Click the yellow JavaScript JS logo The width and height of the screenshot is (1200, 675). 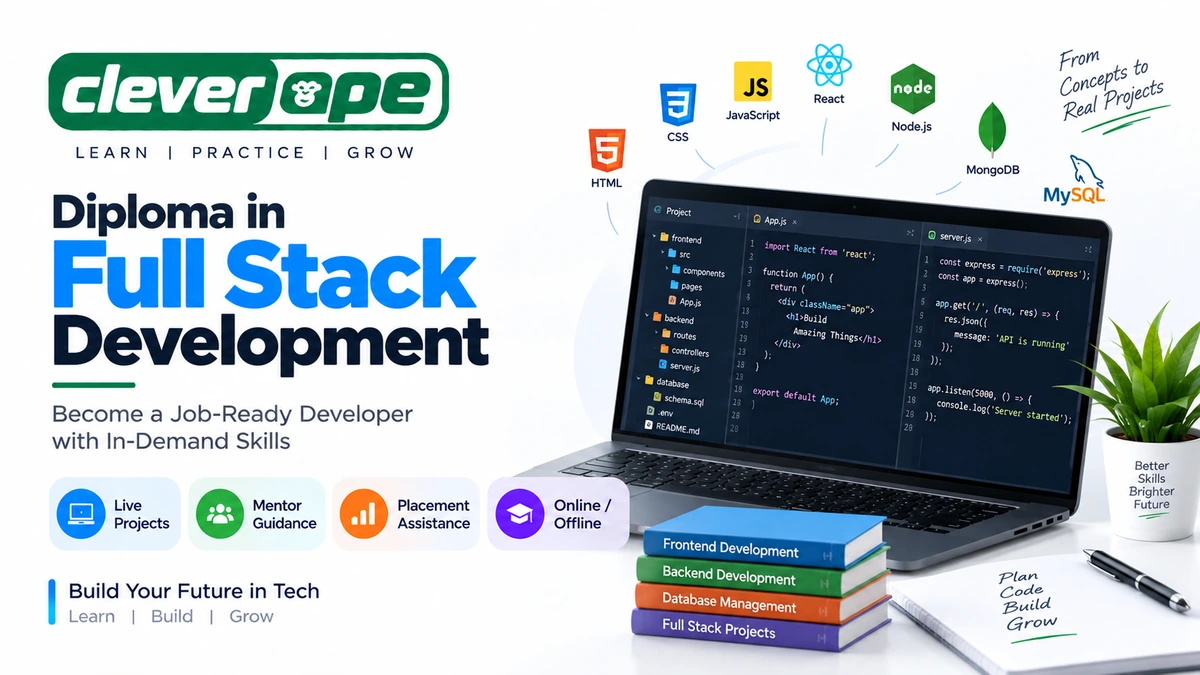click(x=752, y=82)
